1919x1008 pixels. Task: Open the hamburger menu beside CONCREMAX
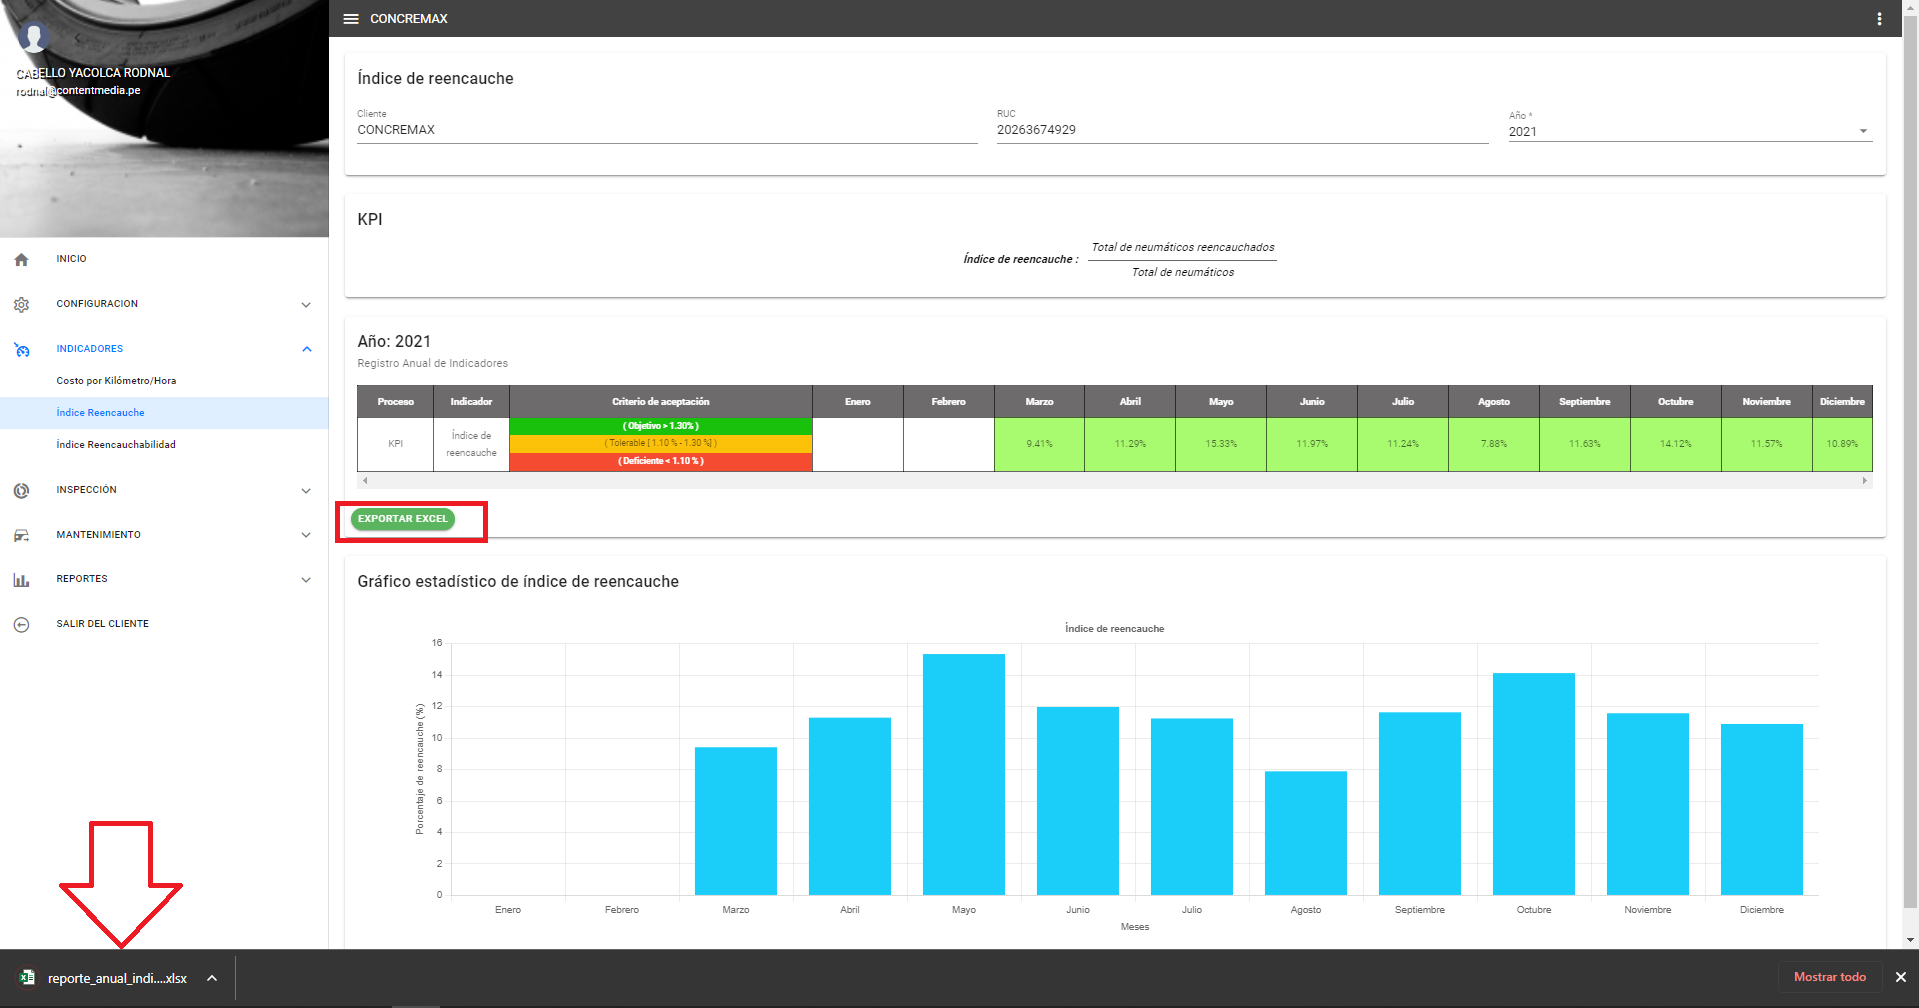pyautogui.click(x=351, y=19)
